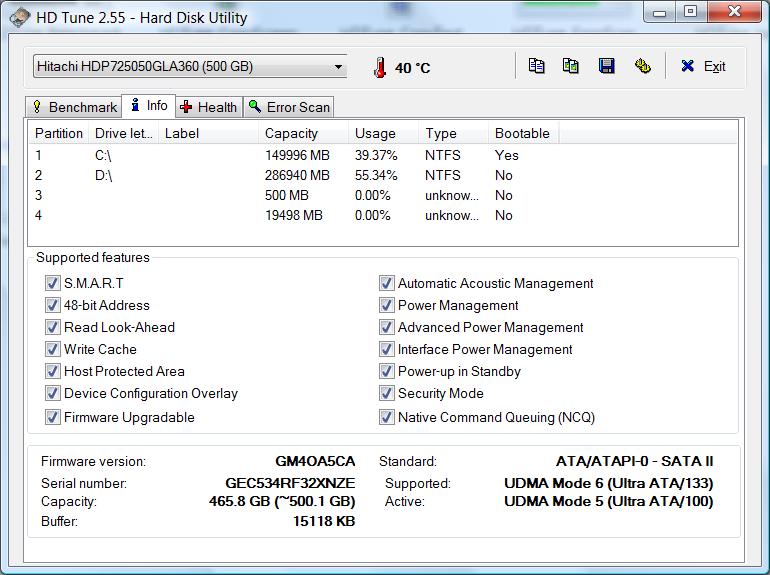Open the Health tab
The width and height of the screenshot is (770, 575).
click(x=209, y=107)
